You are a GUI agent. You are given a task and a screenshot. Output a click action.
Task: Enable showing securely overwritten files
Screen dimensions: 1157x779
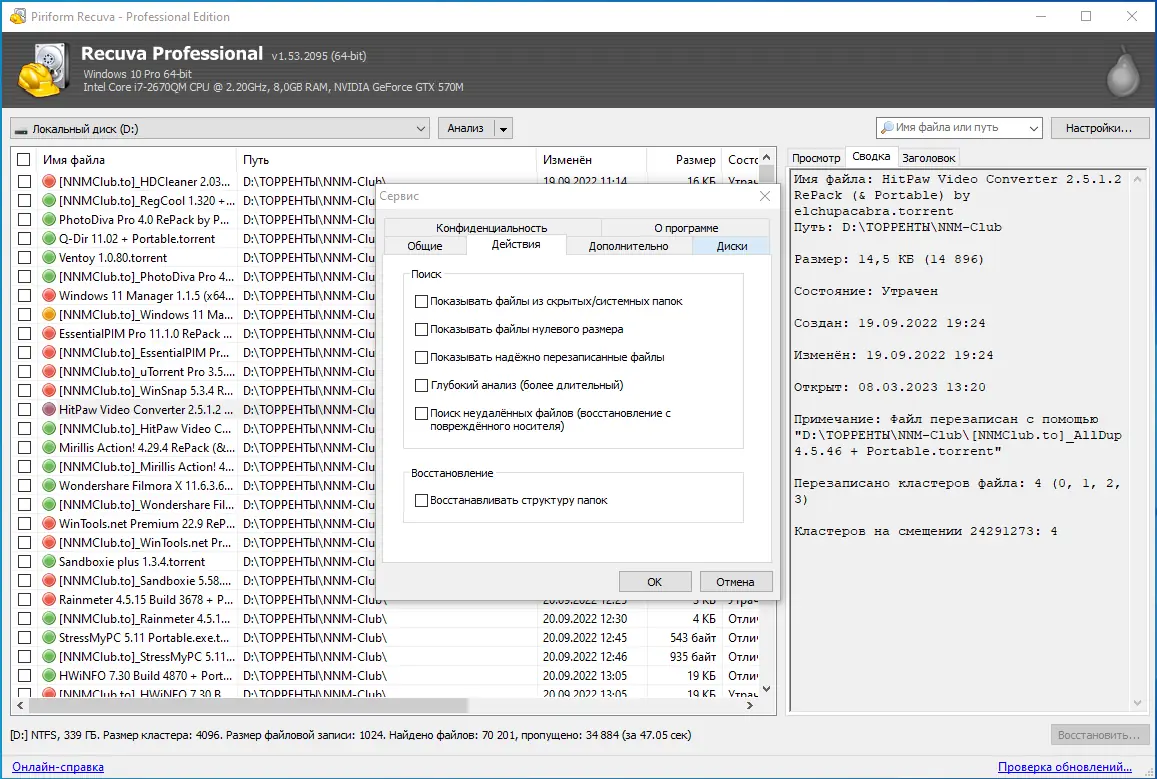(421, 357)
